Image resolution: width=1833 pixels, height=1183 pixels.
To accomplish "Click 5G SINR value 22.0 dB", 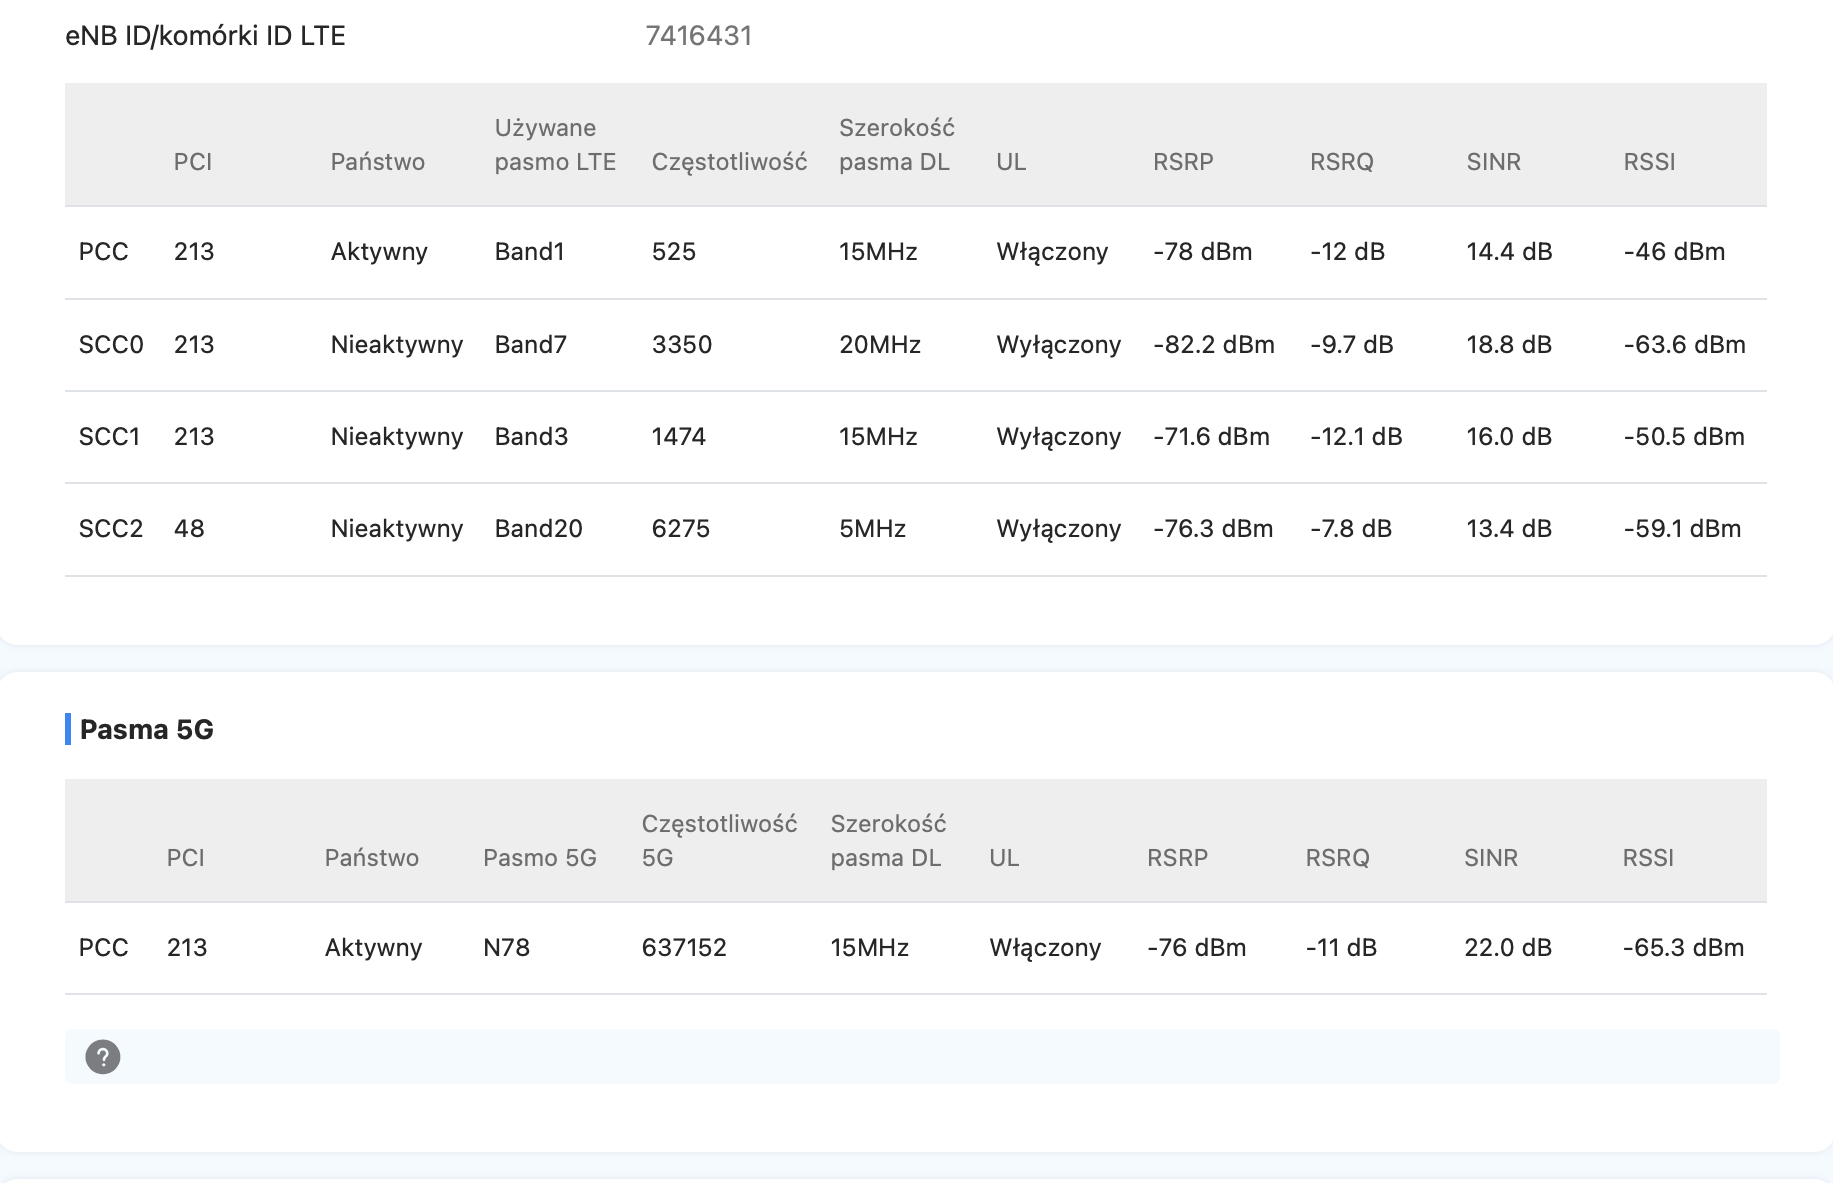I will 1508,948.
